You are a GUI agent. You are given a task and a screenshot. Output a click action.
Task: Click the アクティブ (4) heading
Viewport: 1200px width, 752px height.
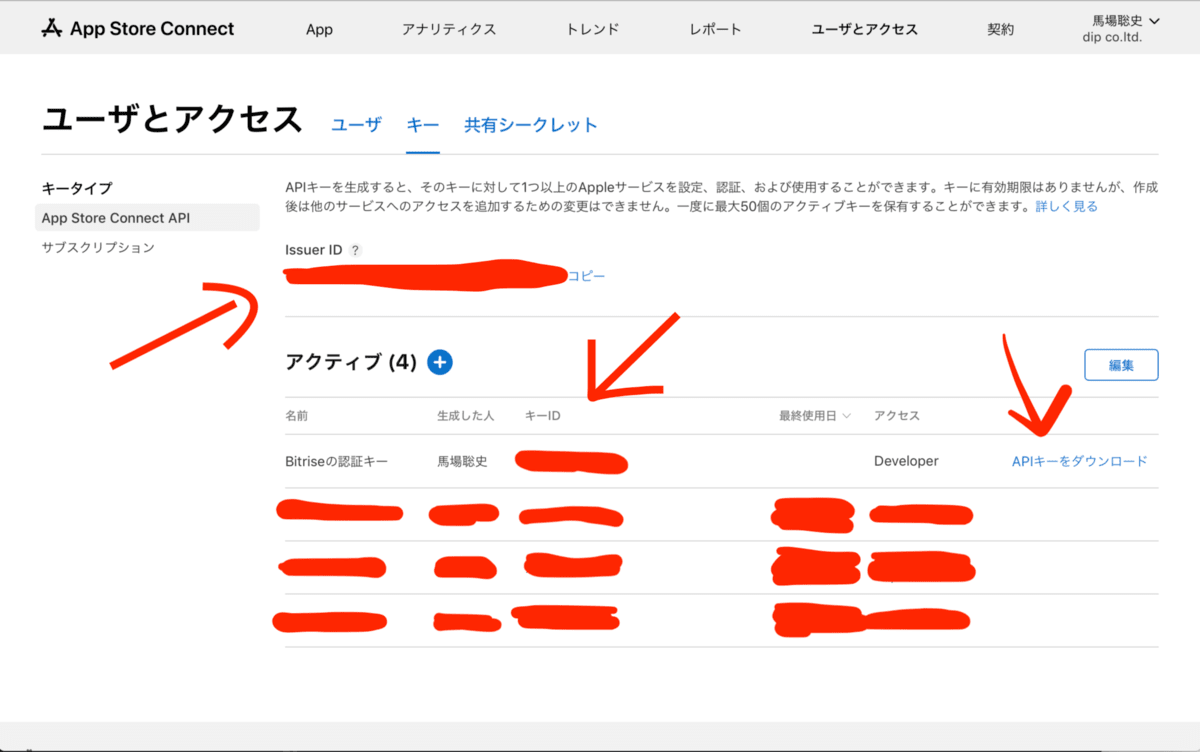coord(350,362)
